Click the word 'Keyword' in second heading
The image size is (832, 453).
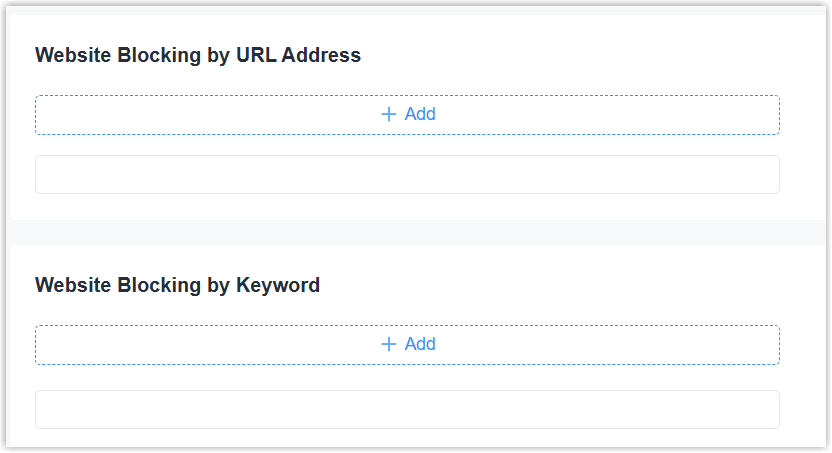click(x=278, y=285)
